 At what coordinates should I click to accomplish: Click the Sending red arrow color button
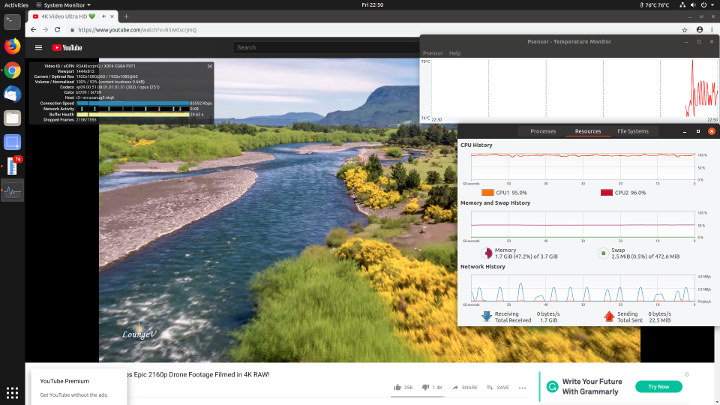609,316
